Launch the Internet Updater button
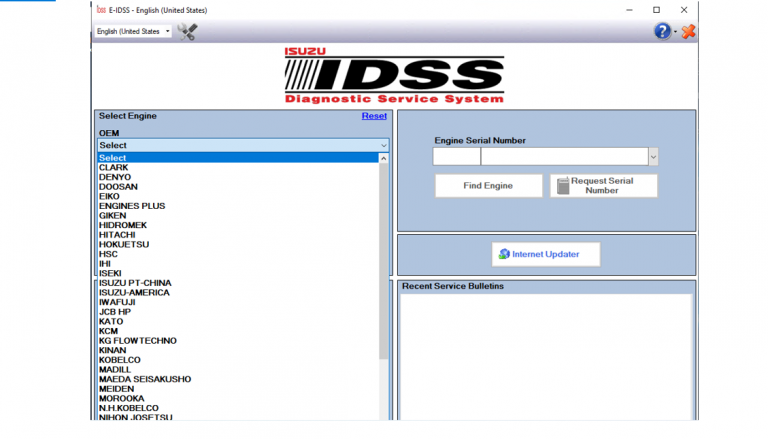Image resolution: width=768 pixels, height=439 pixels. coord(546,254)
